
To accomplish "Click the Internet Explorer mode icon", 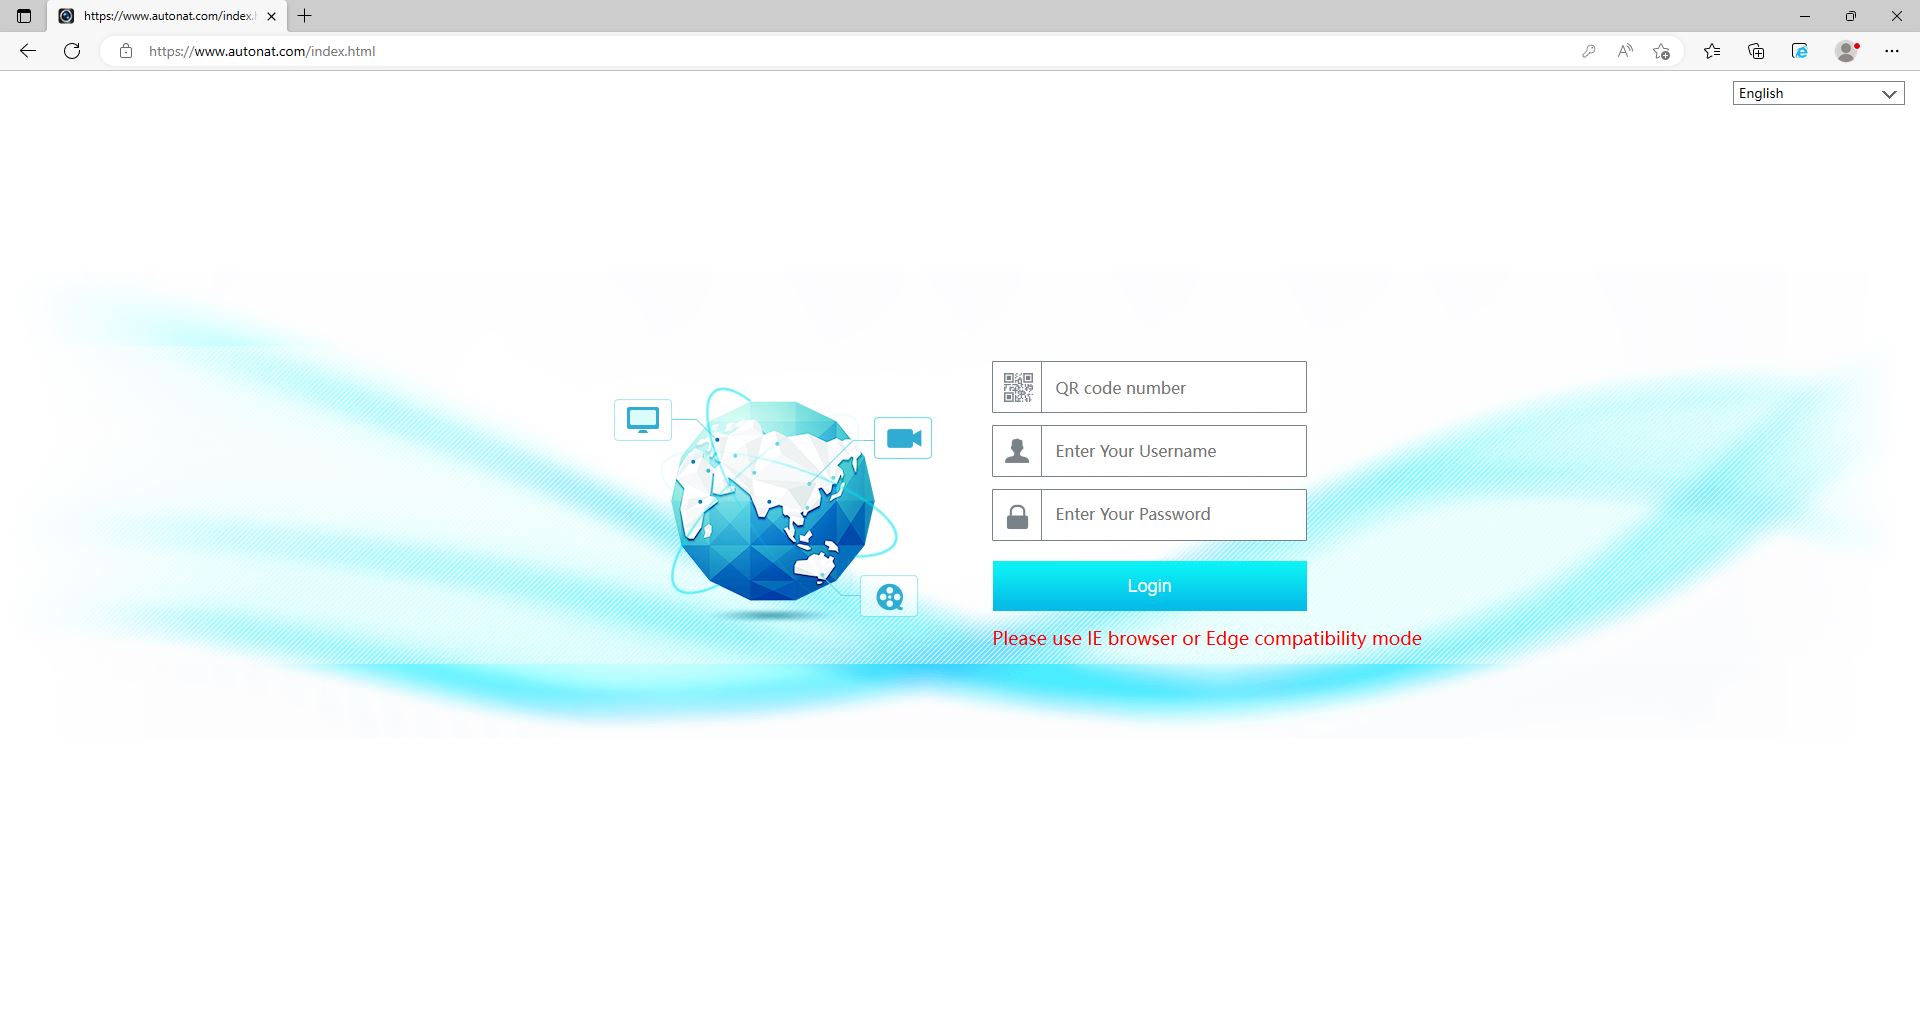I will click(1800, 51).
